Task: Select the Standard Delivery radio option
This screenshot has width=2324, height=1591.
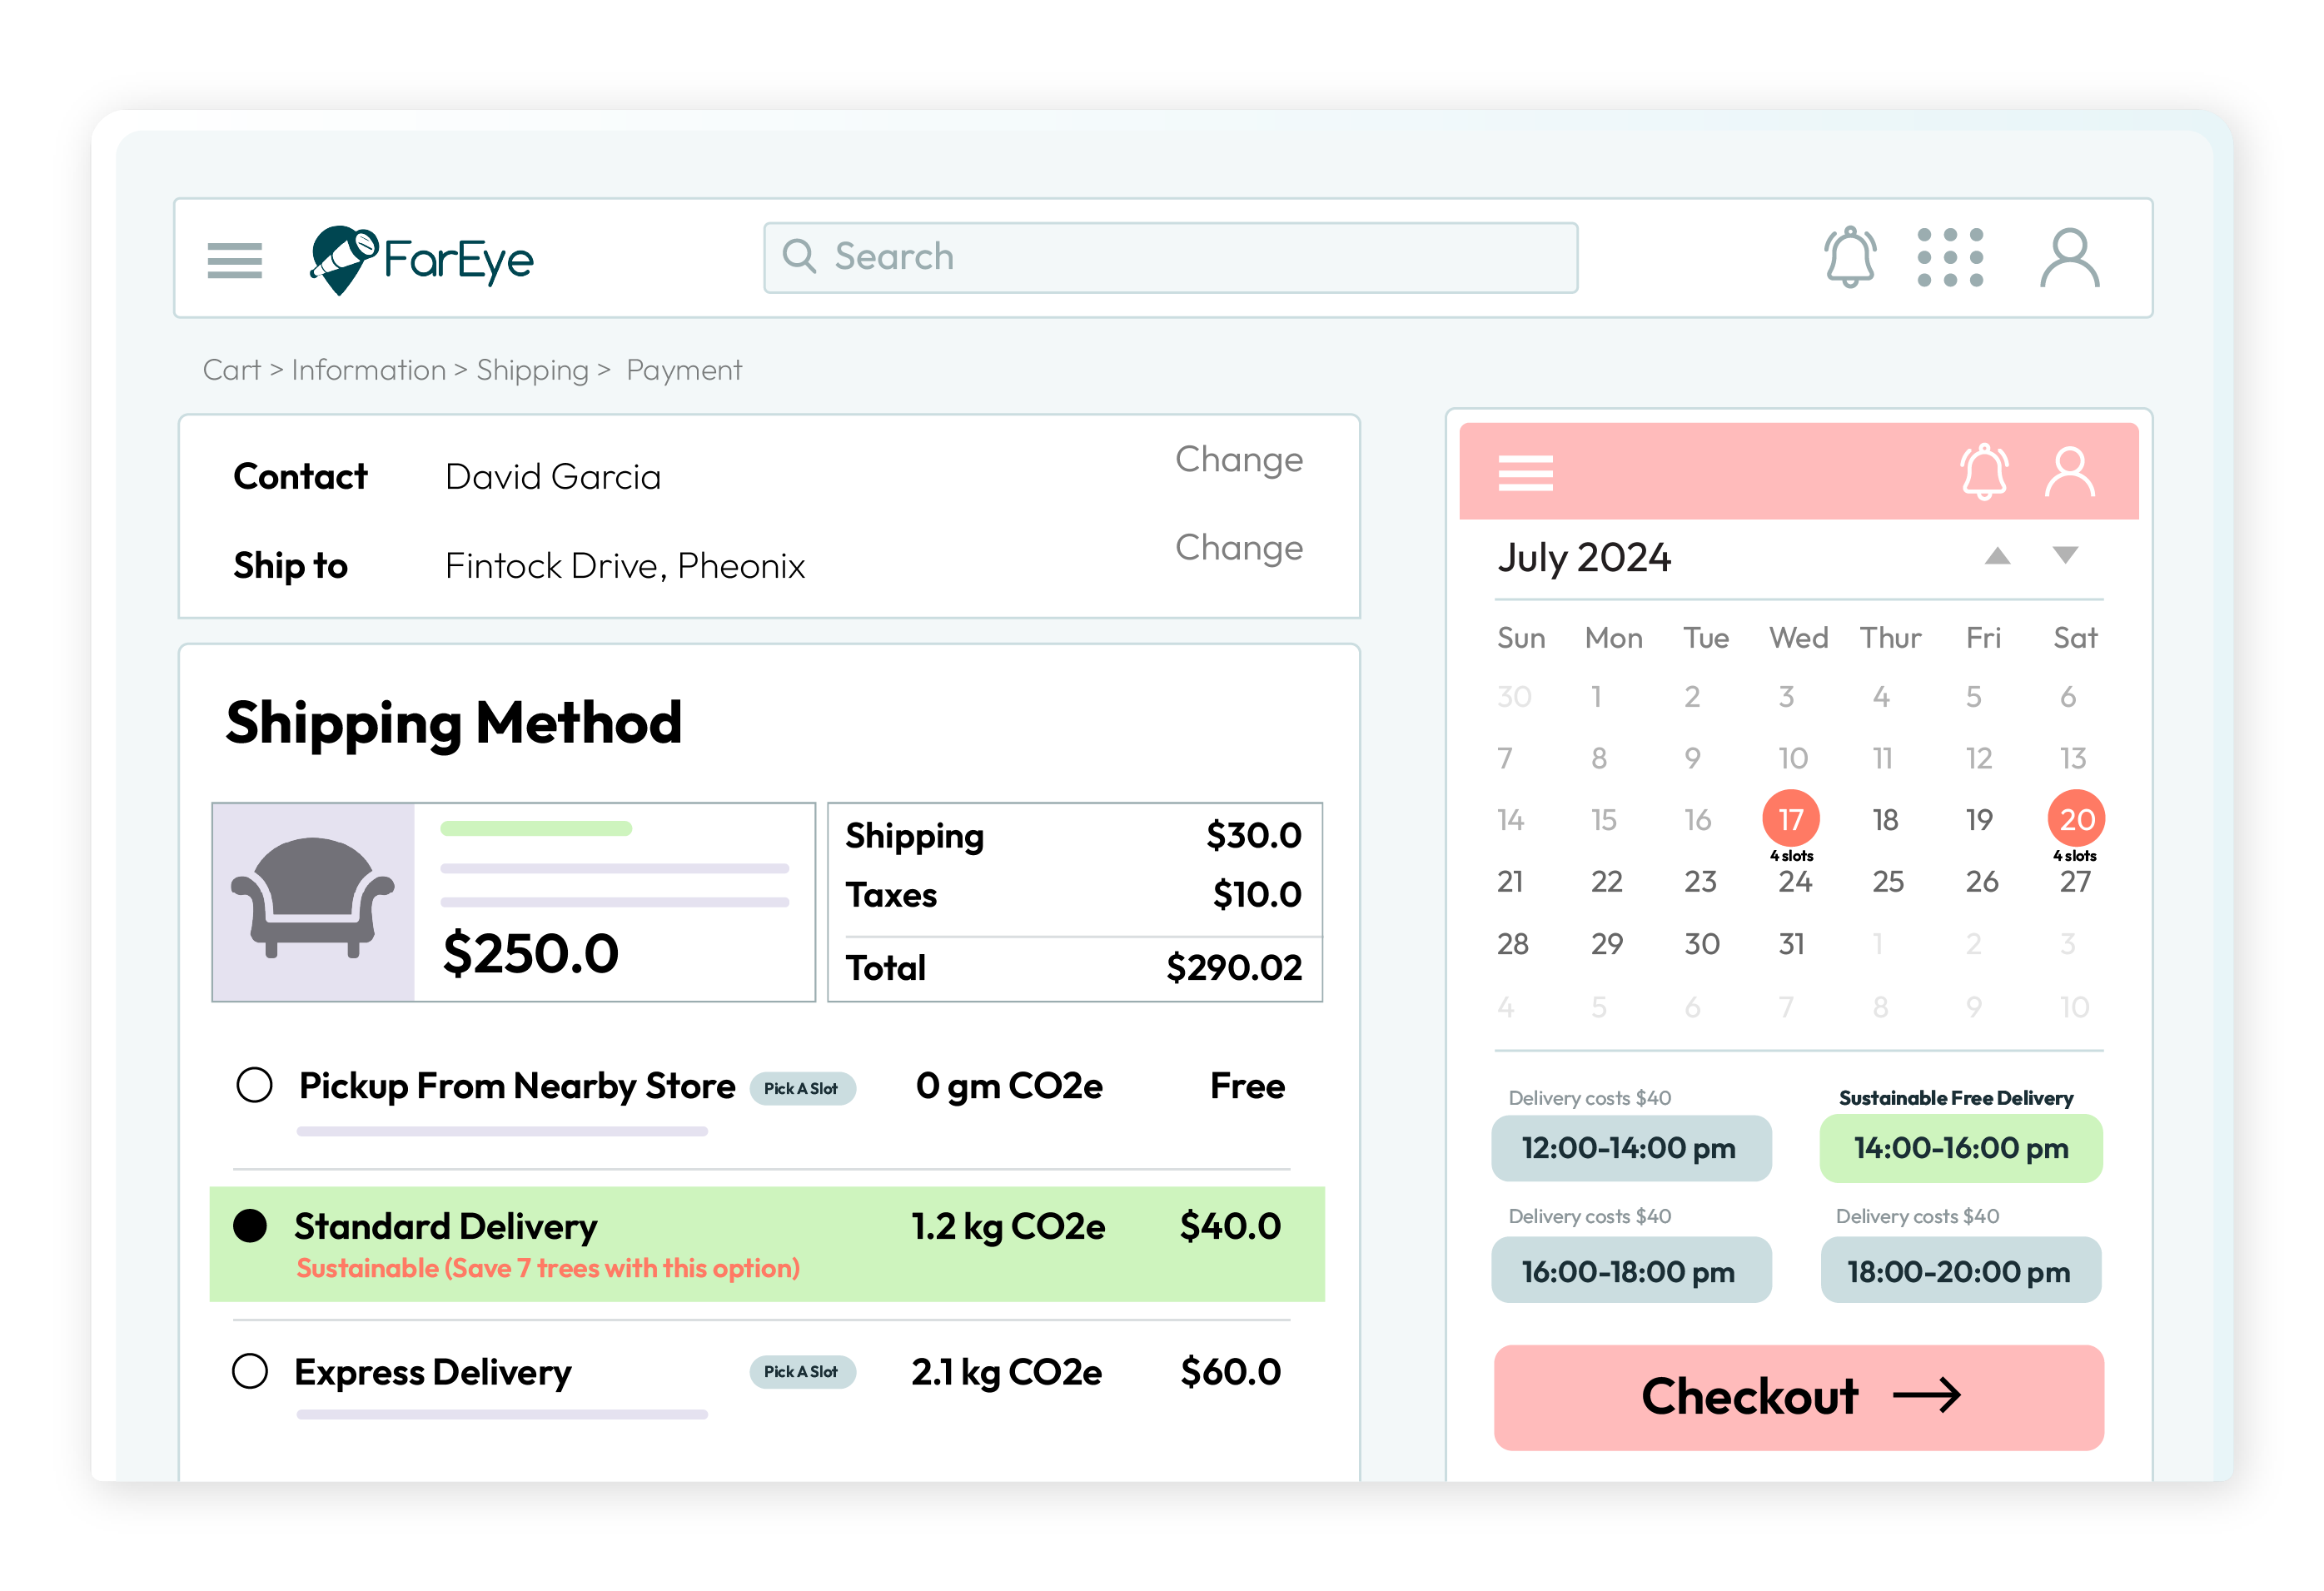Action: pos(250,1225)
